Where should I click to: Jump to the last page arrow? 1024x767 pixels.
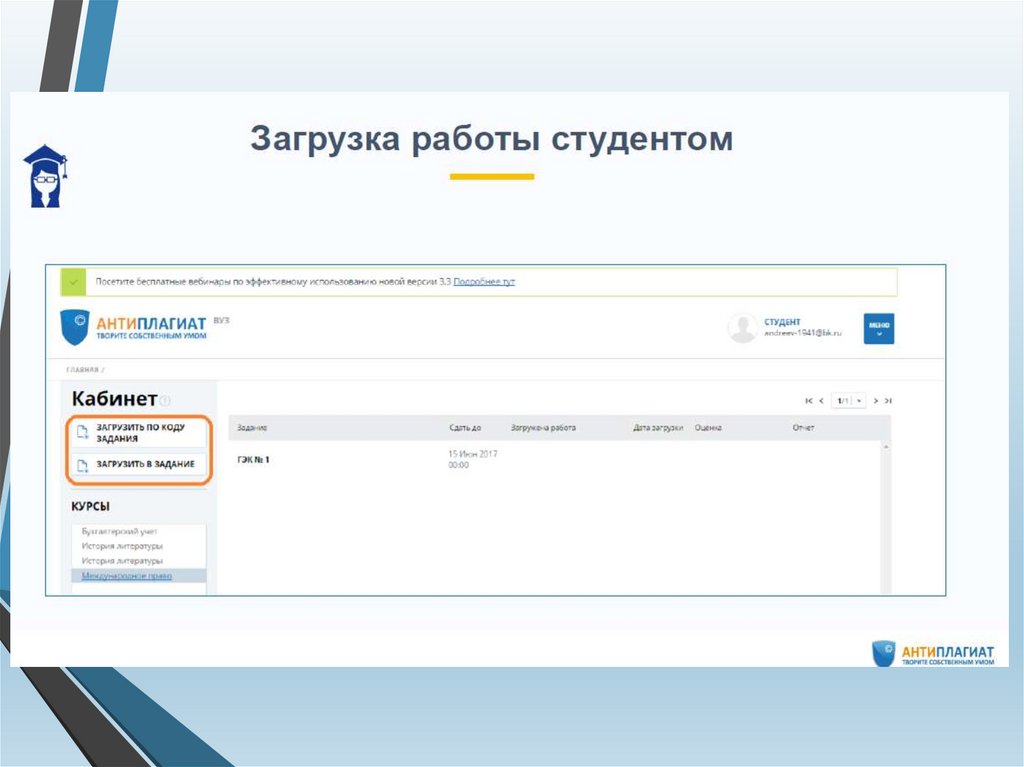(888, 401)
